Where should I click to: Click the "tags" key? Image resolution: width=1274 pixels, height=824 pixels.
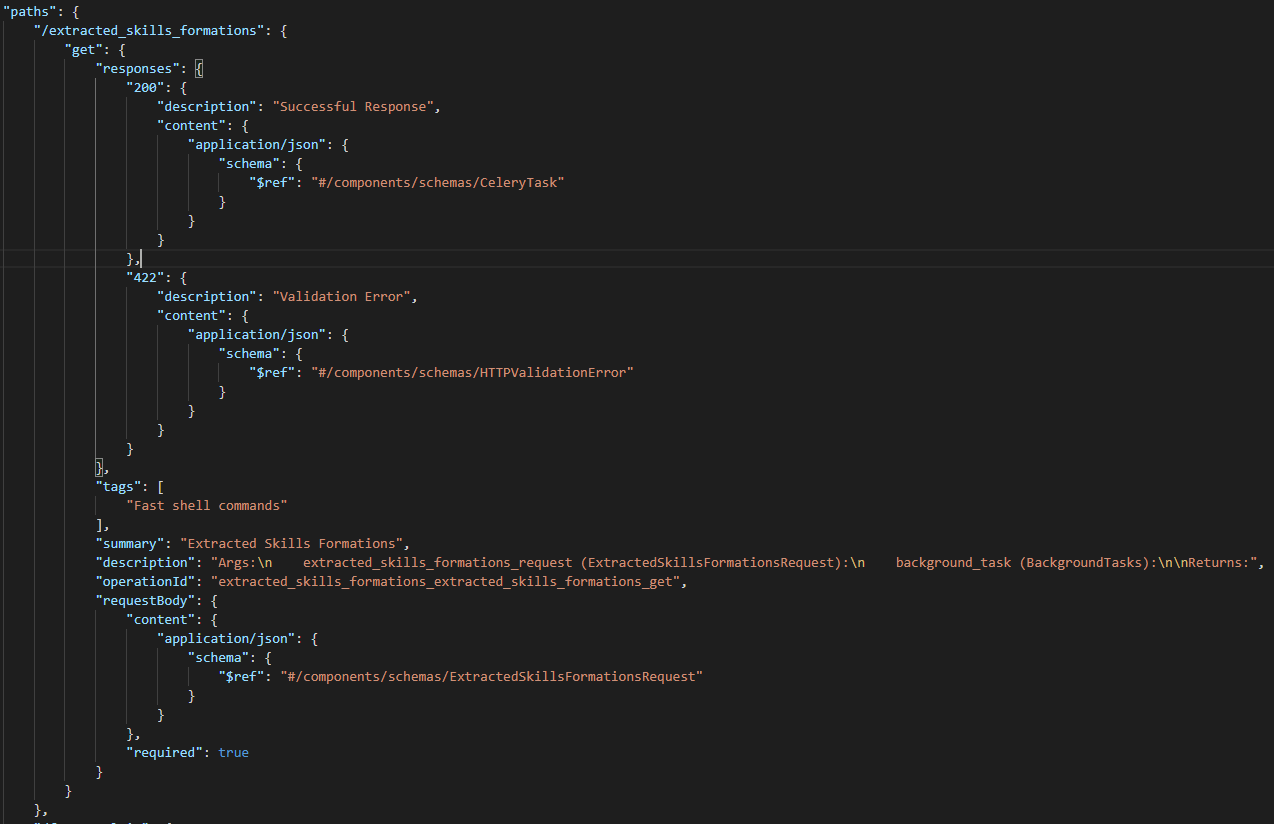[x=119, y=486]
